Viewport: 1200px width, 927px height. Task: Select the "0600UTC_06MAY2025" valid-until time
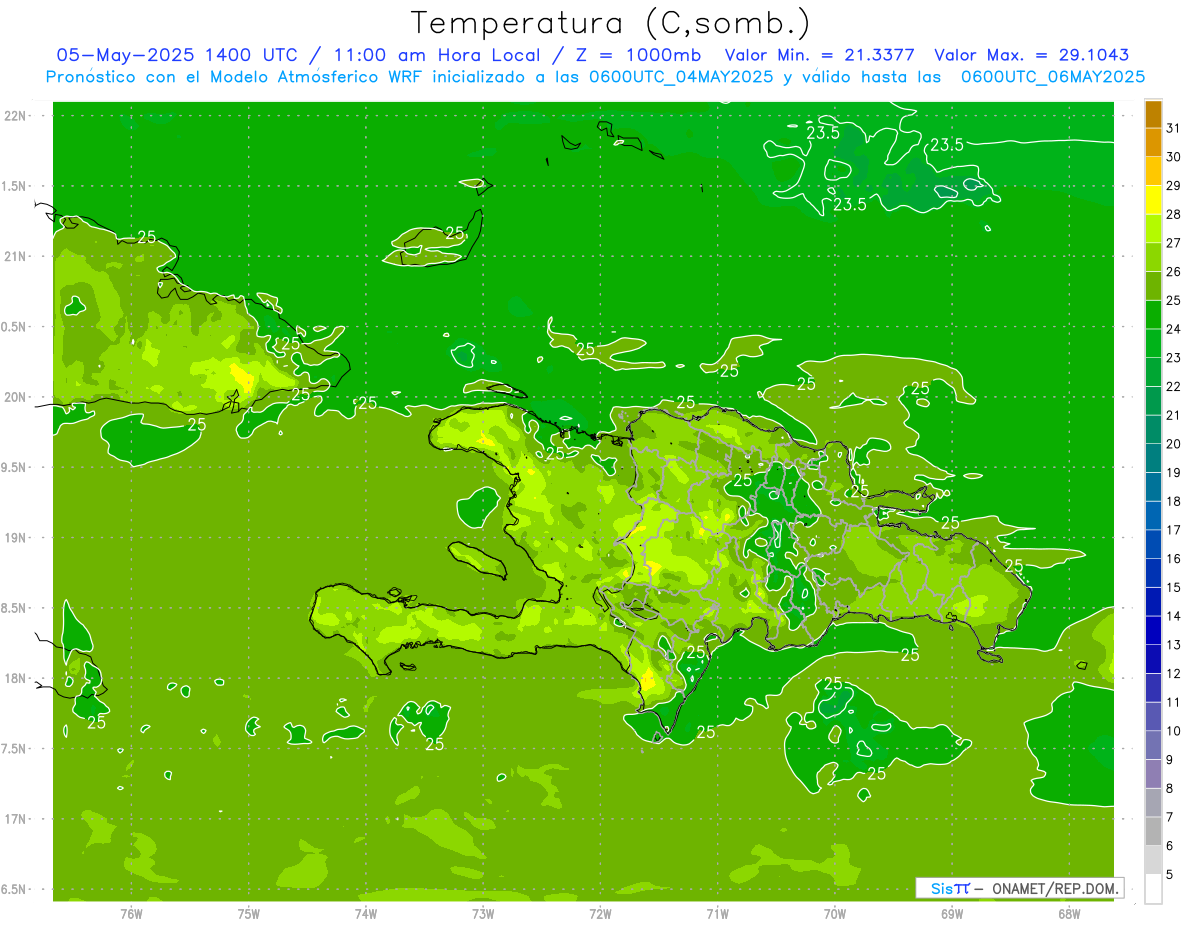pos(1053,77)
